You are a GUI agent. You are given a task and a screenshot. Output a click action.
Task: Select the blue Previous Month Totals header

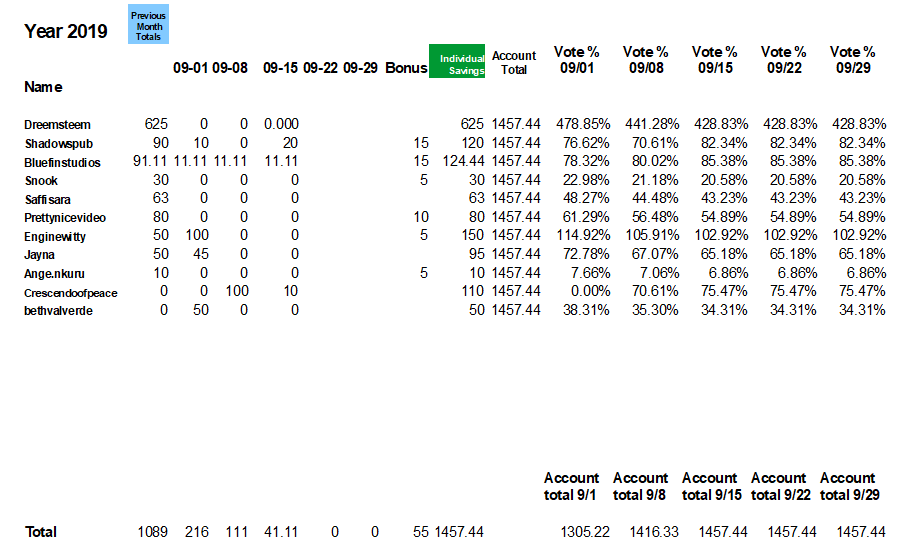[x=148, y=24]
